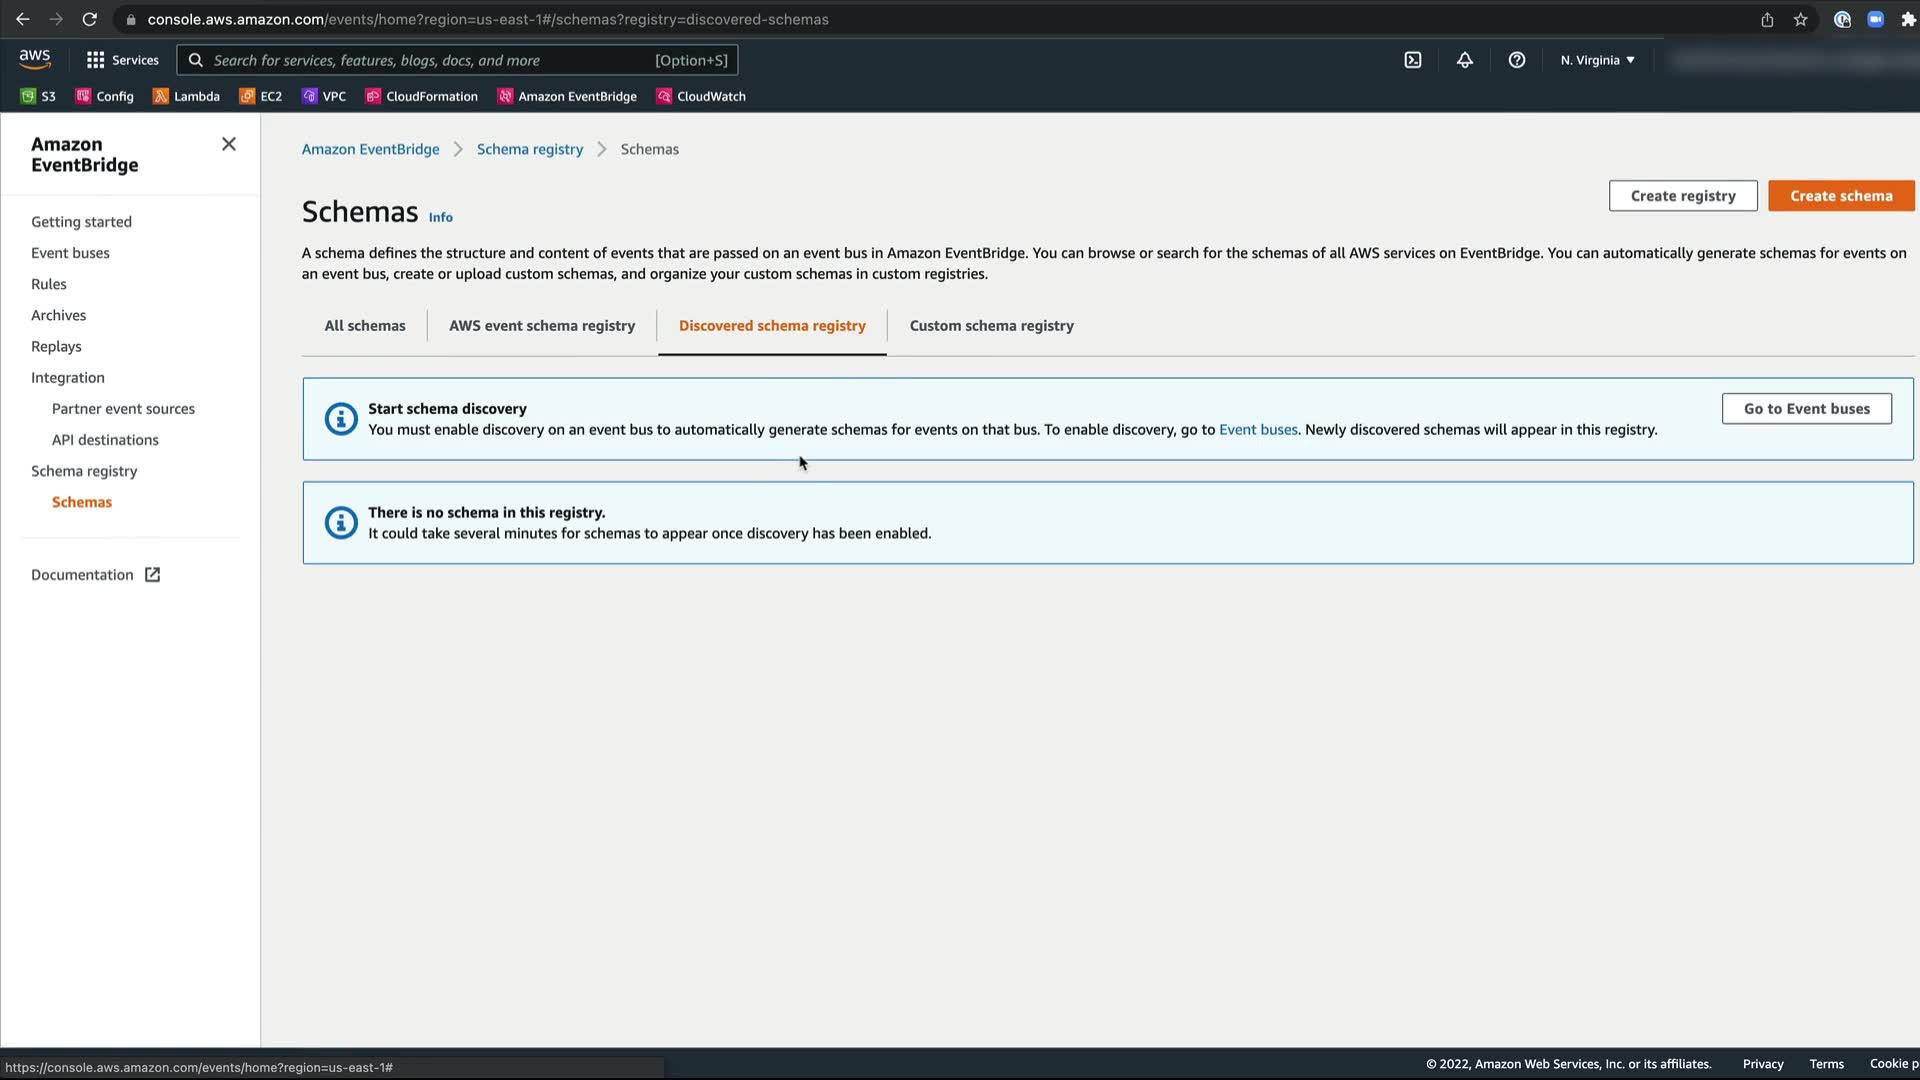Switch to Custom schema registry tab
The width and height of the screenshot is (1920, 1080).
coord(991,325)
